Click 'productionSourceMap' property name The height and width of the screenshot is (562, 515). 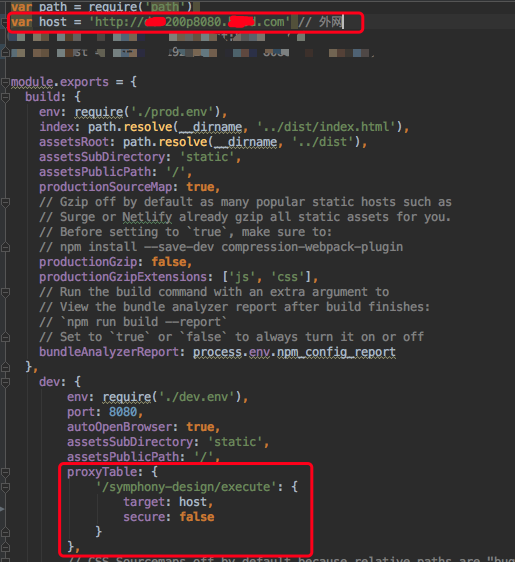[106, 187]
